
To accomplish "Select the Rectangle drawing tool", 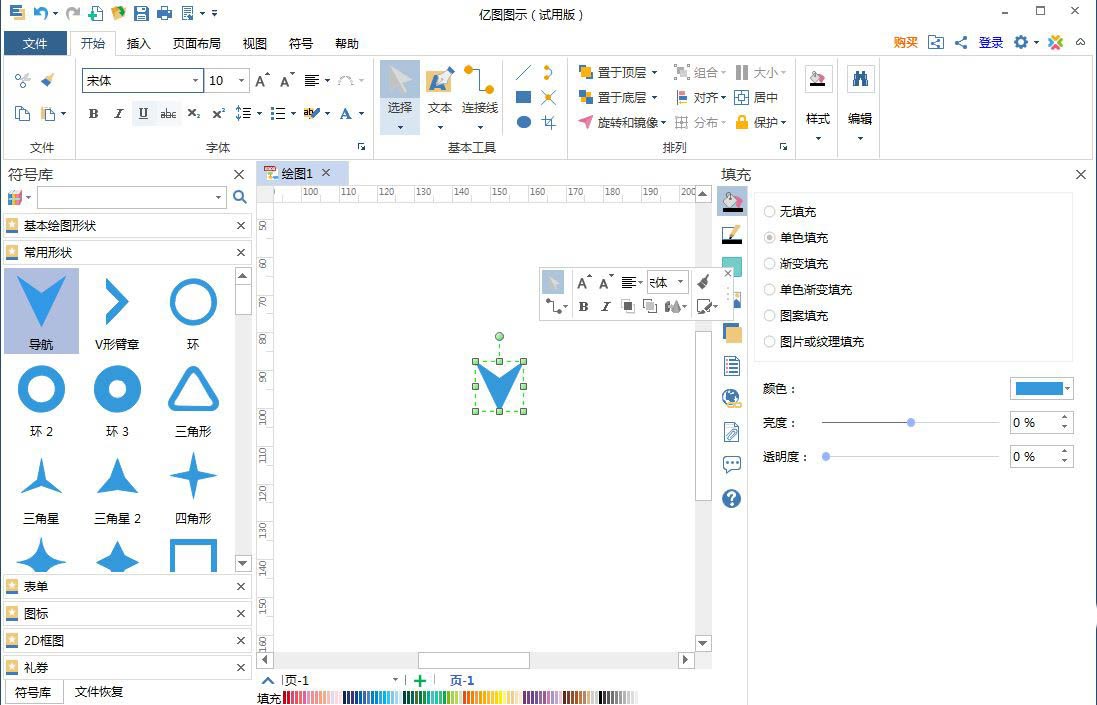I will tap(523, 96).
